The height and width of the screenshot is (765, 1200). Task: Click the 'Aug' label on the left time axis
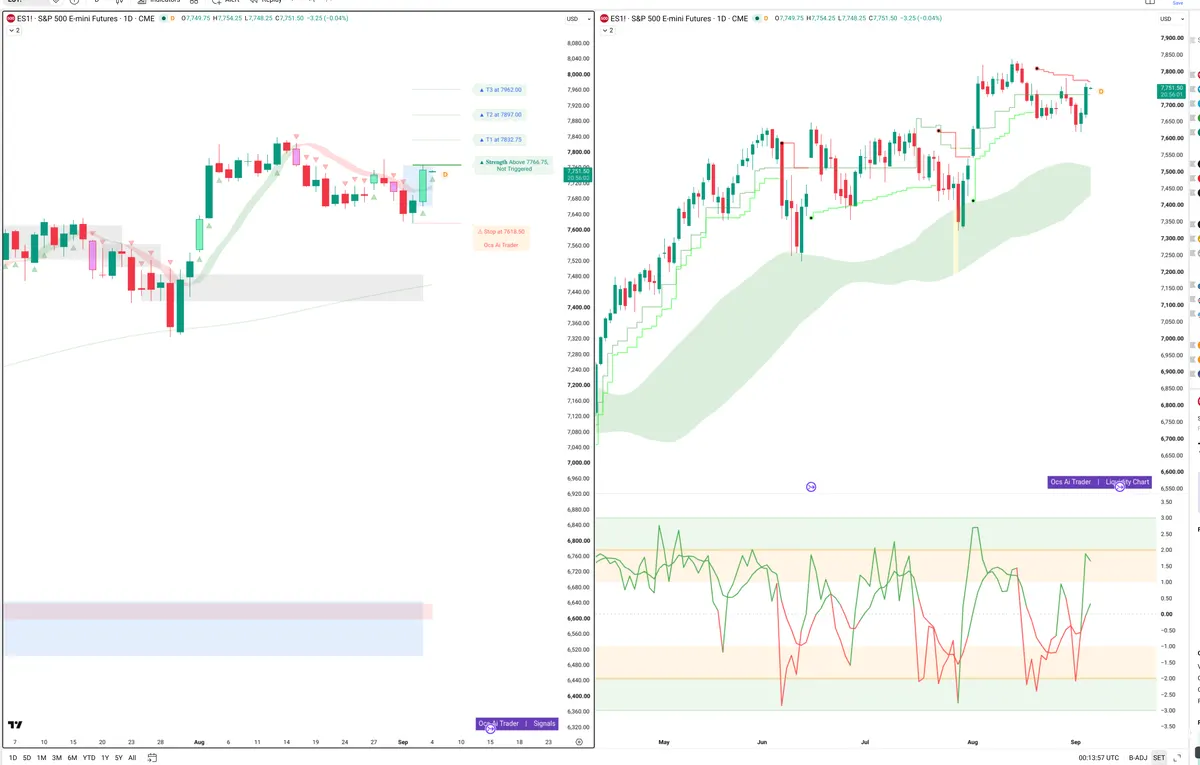click(198, 743)
